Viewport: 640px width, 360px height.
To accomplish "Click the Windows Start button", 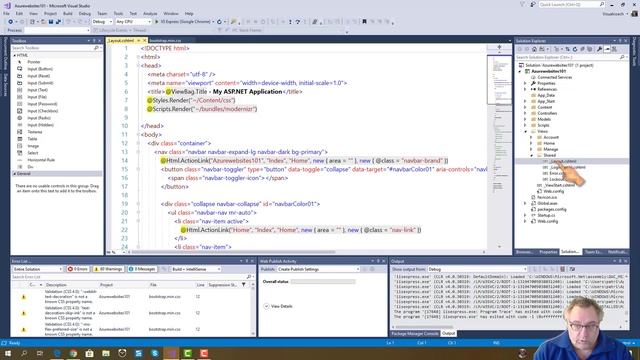I will pyautogui.click(x=7, y=353).
